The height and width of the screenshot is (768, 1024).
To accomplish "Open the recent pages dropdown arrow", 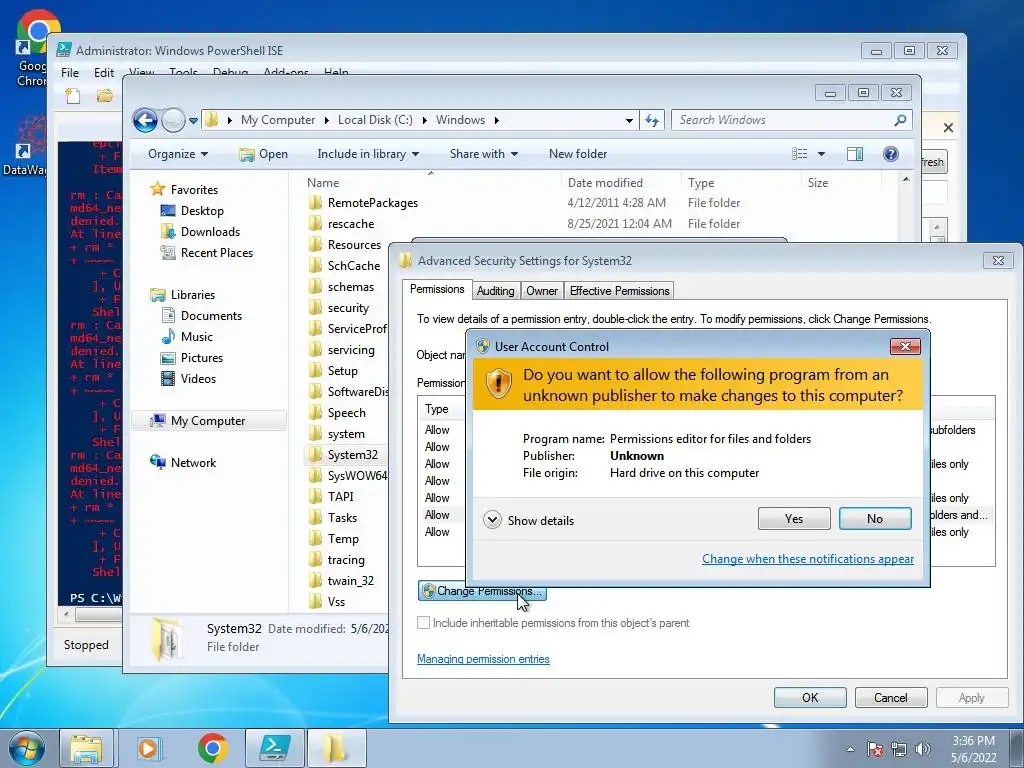I will pyautogui.click(x=193, y=121).
